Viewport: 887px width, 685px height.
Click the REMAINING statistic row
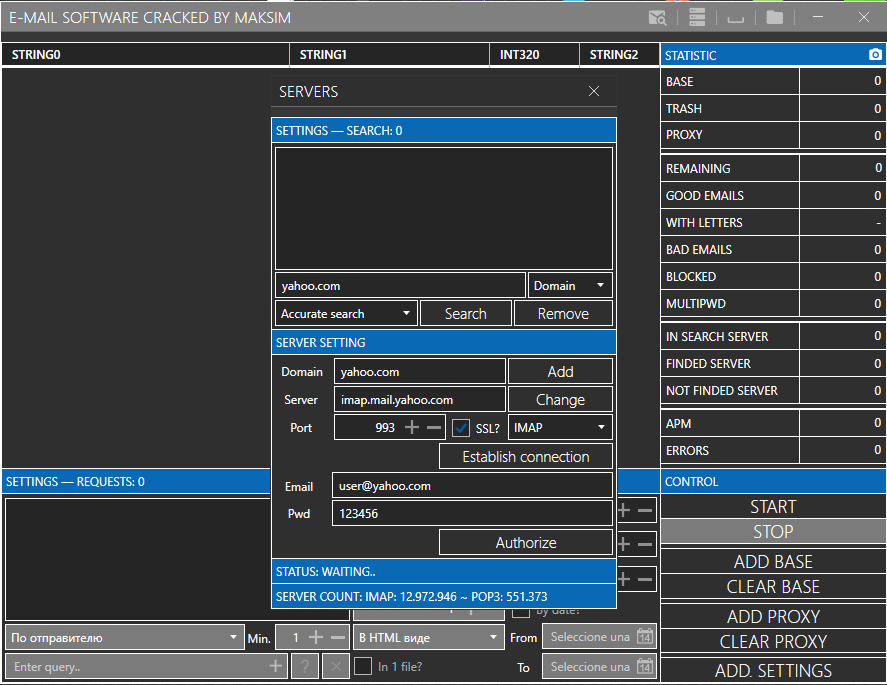point(773,169)
